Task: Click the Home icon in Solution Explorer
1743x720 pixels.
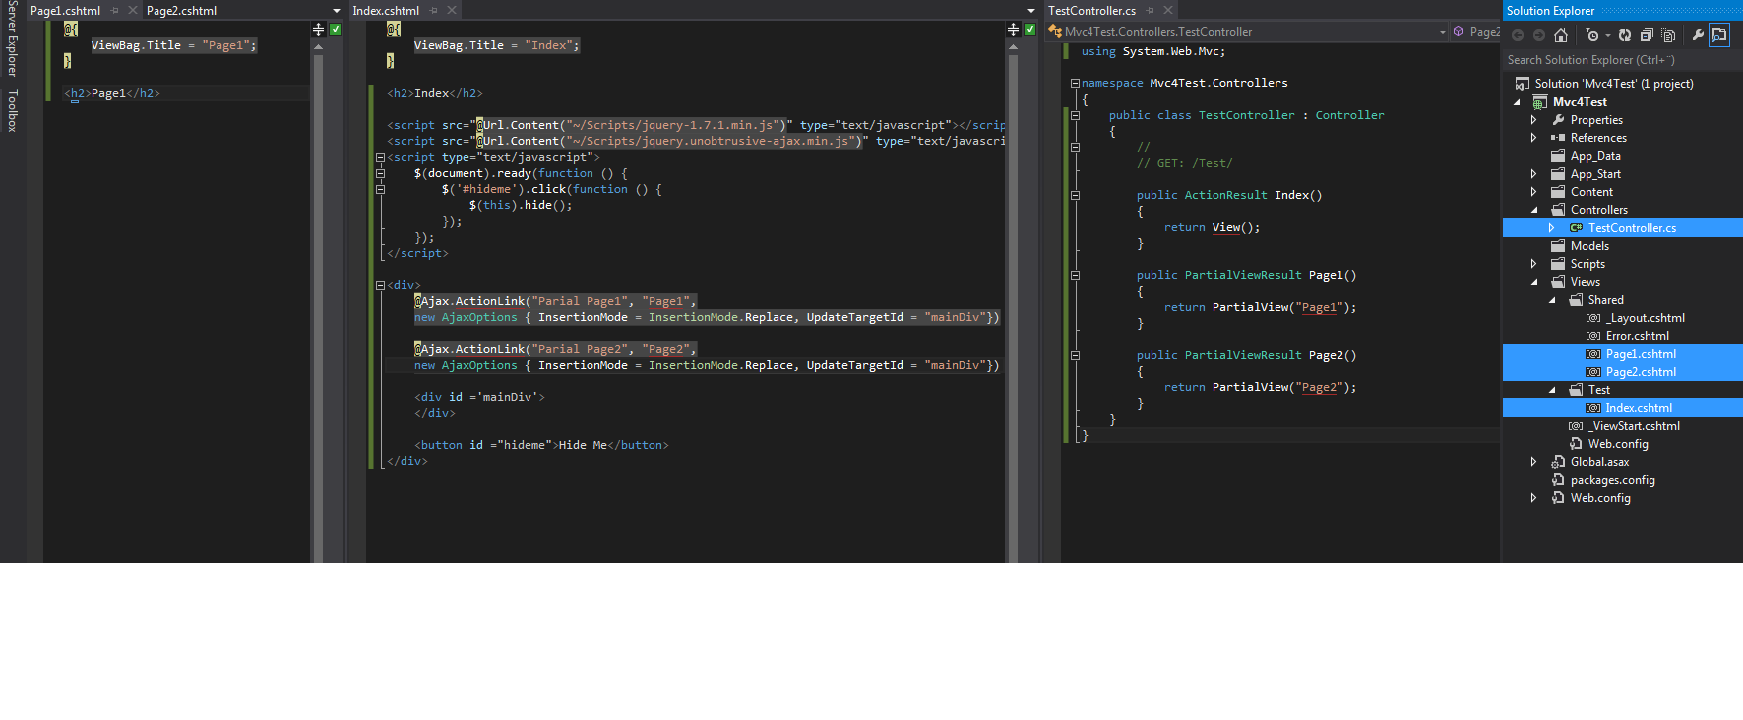Action: [x=1561, y=35]
